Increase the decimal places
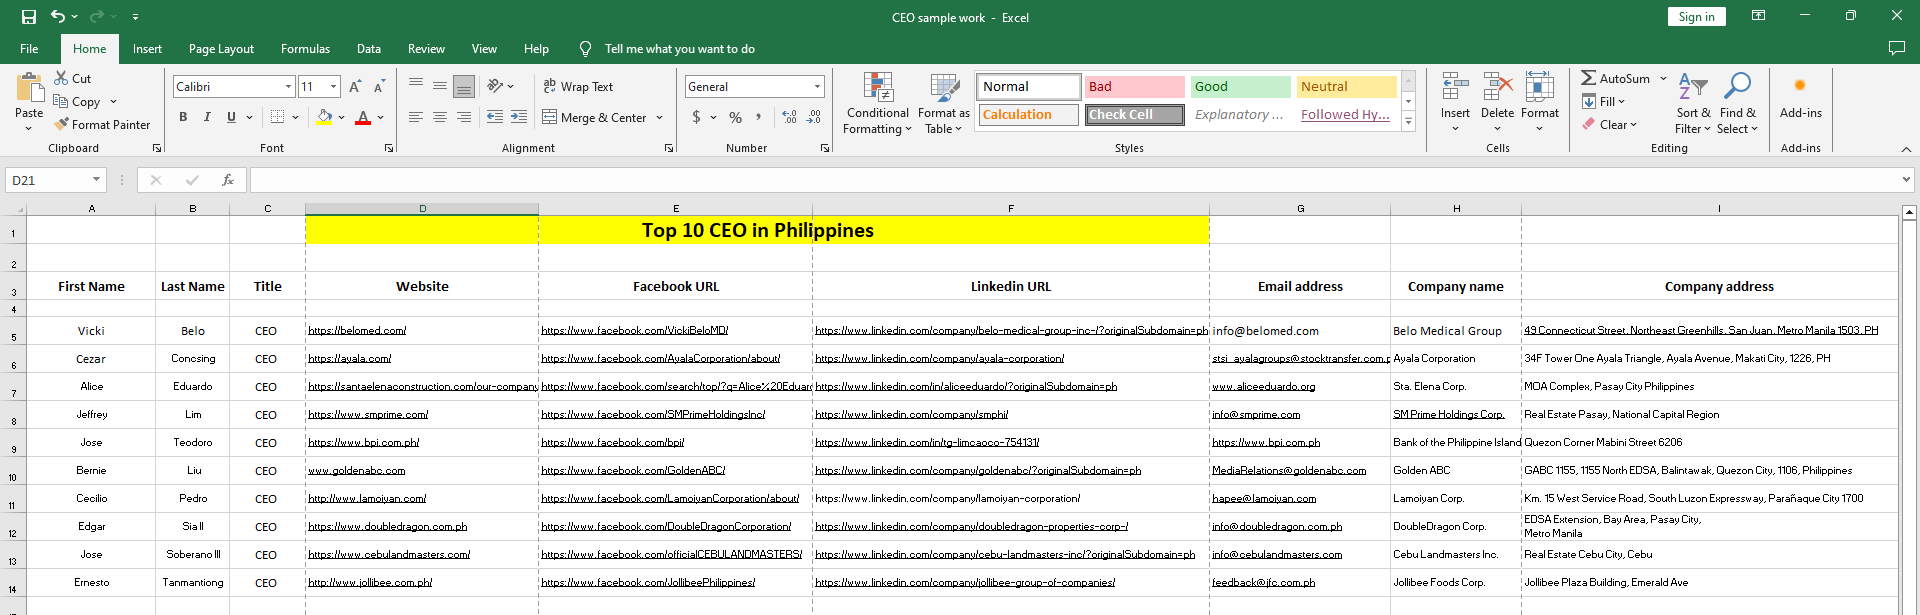 [790, 117]
